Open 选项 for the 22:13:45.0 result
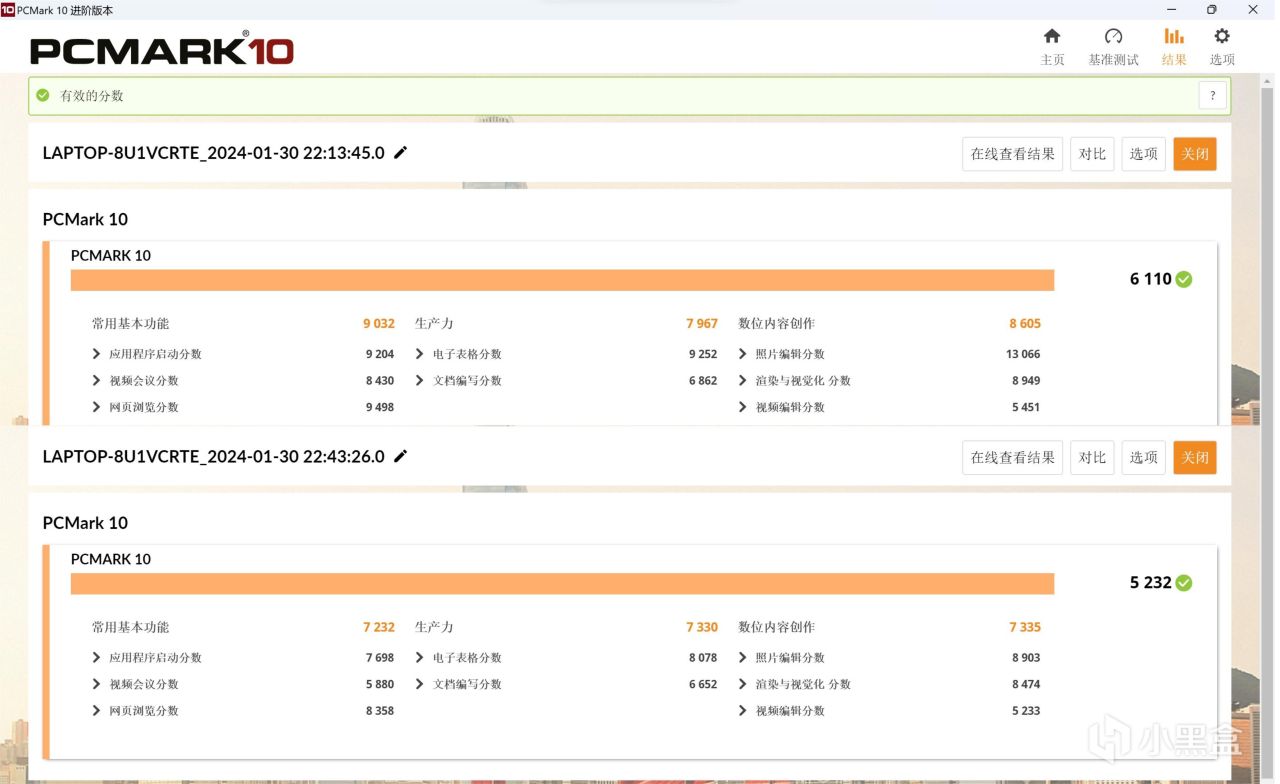 [1143, 154]
